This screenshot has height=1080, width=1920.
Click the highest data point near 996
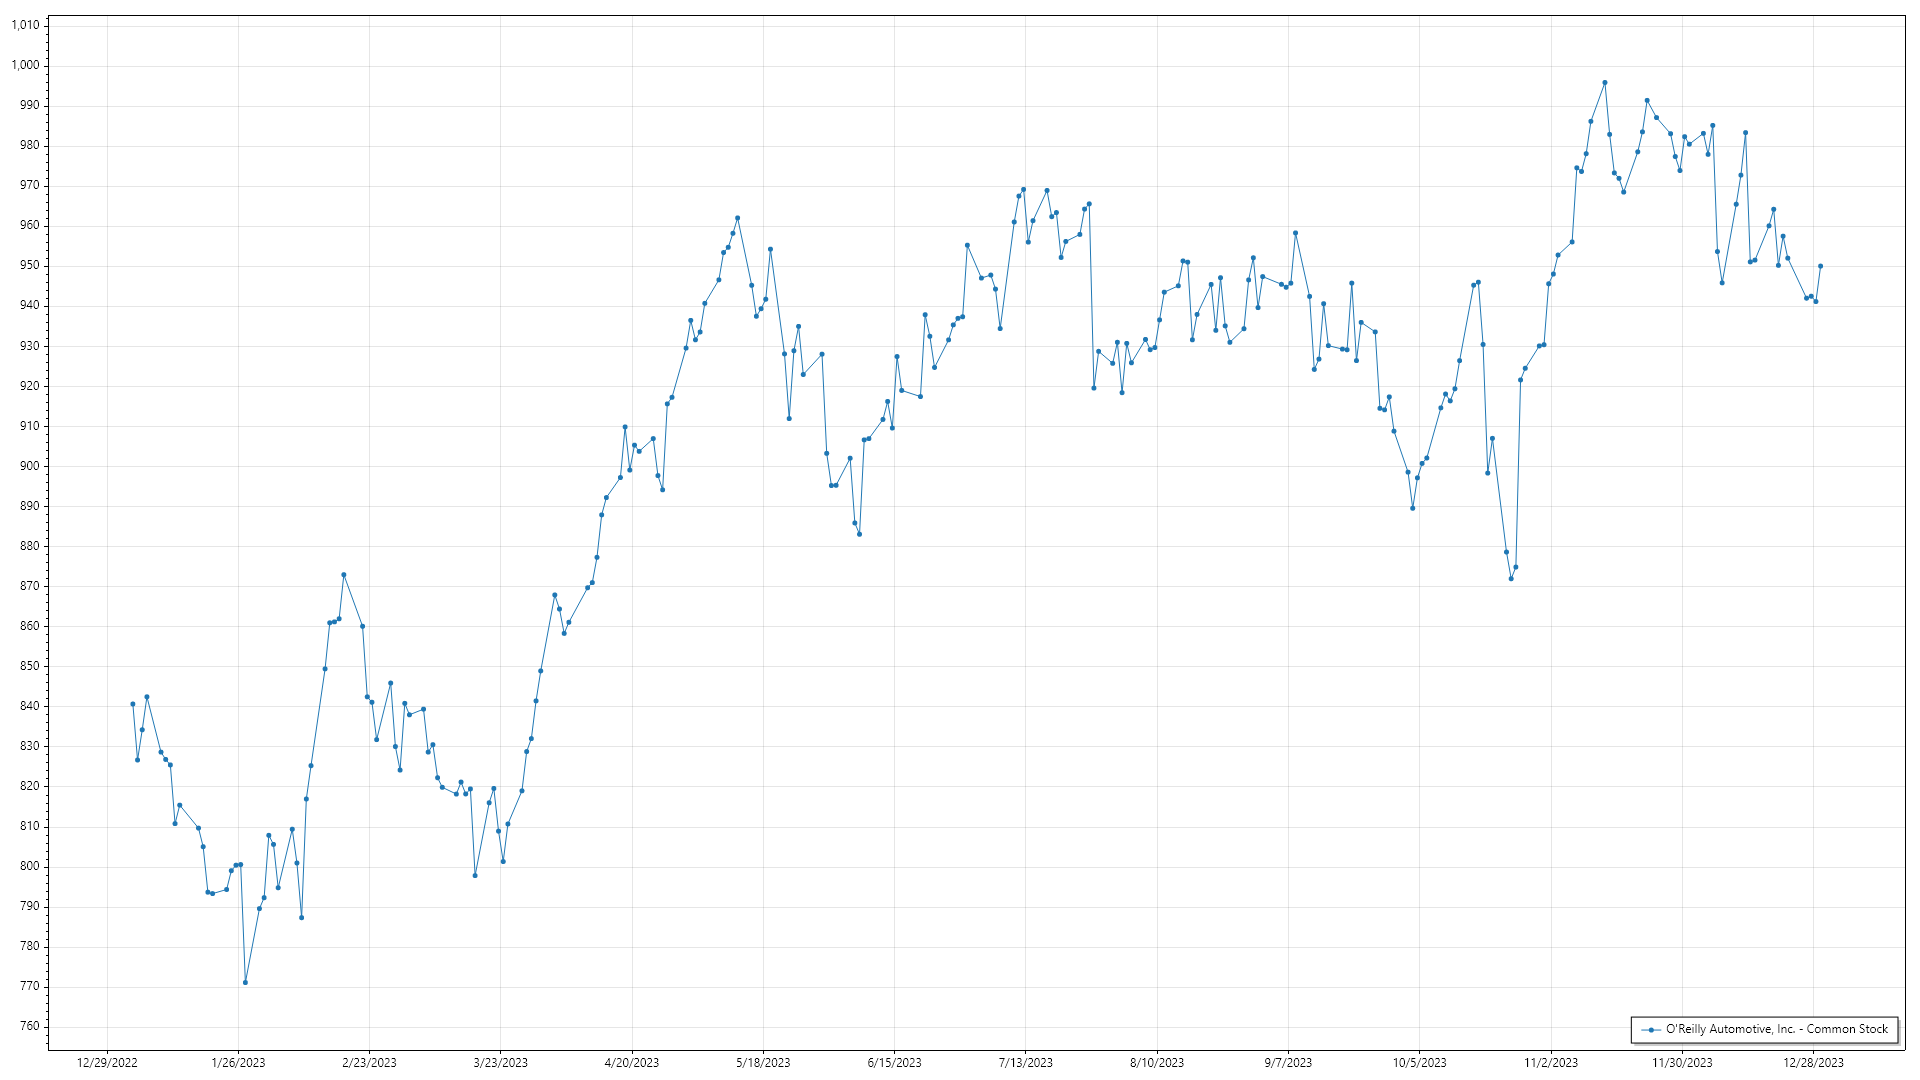coord(1605,83)
